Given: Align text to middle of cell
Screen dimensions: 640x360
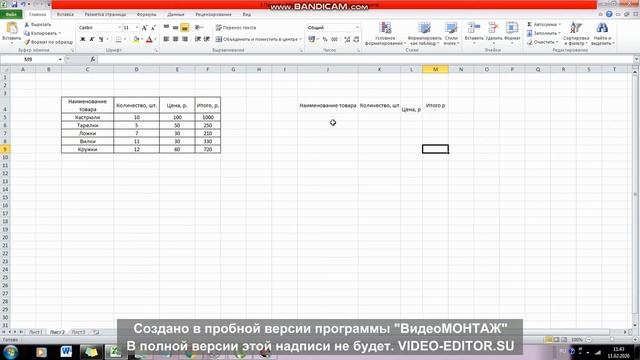Looking at the screenshot, I should coord(176,27).
